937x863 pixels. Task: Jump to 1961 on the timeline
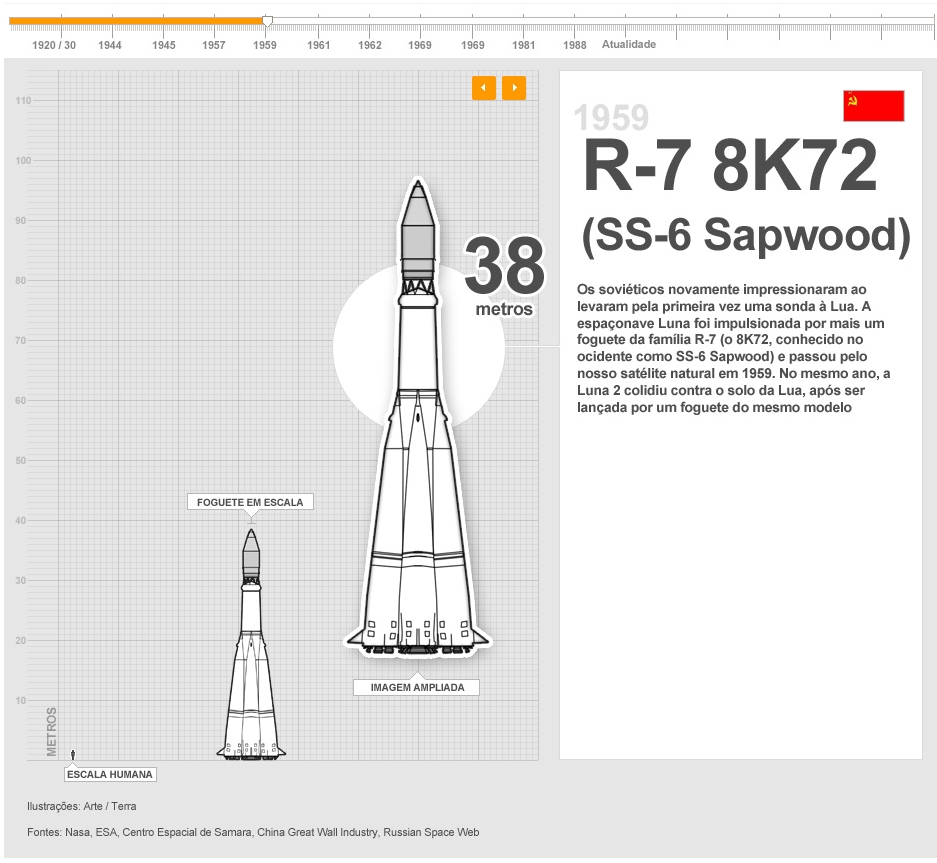coord(319,45)
